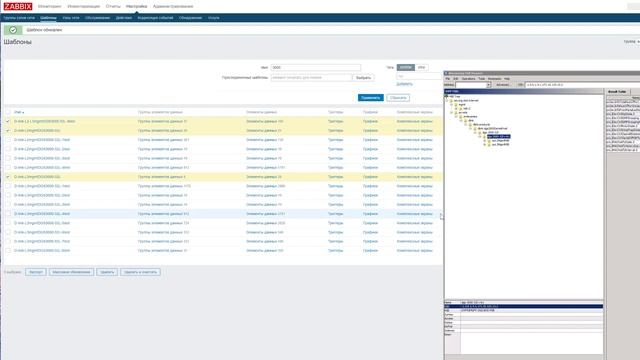Image resolution: width=640 pixels, height=360 pixels.
Task: Open the Инвентаризация menu
Action: [84, 7]
